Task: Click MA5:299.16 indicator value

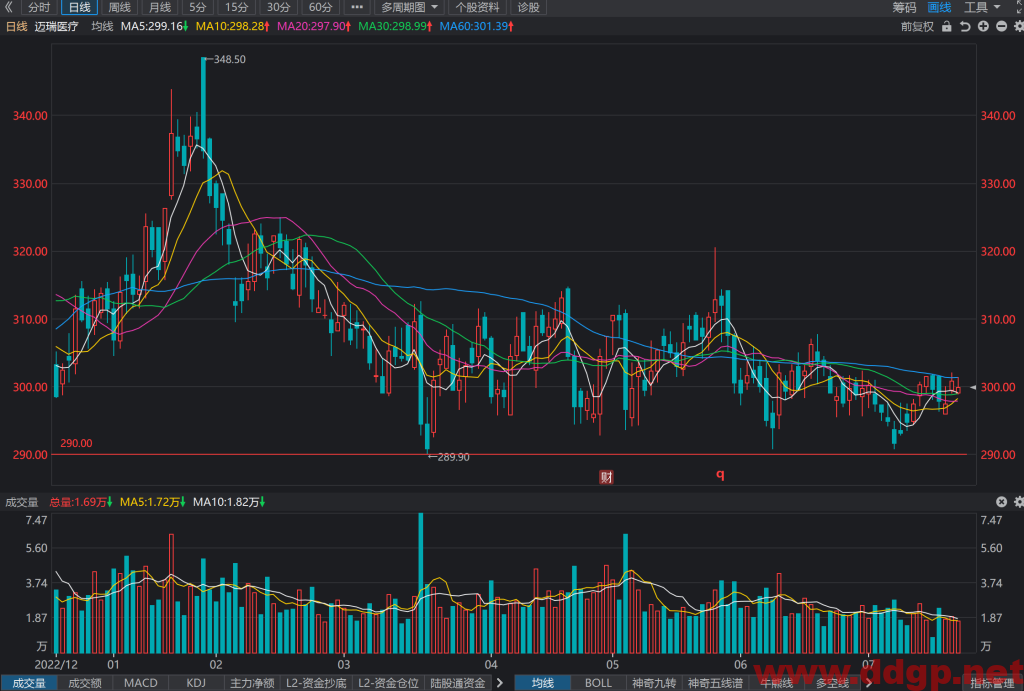Action: point(154,26)
